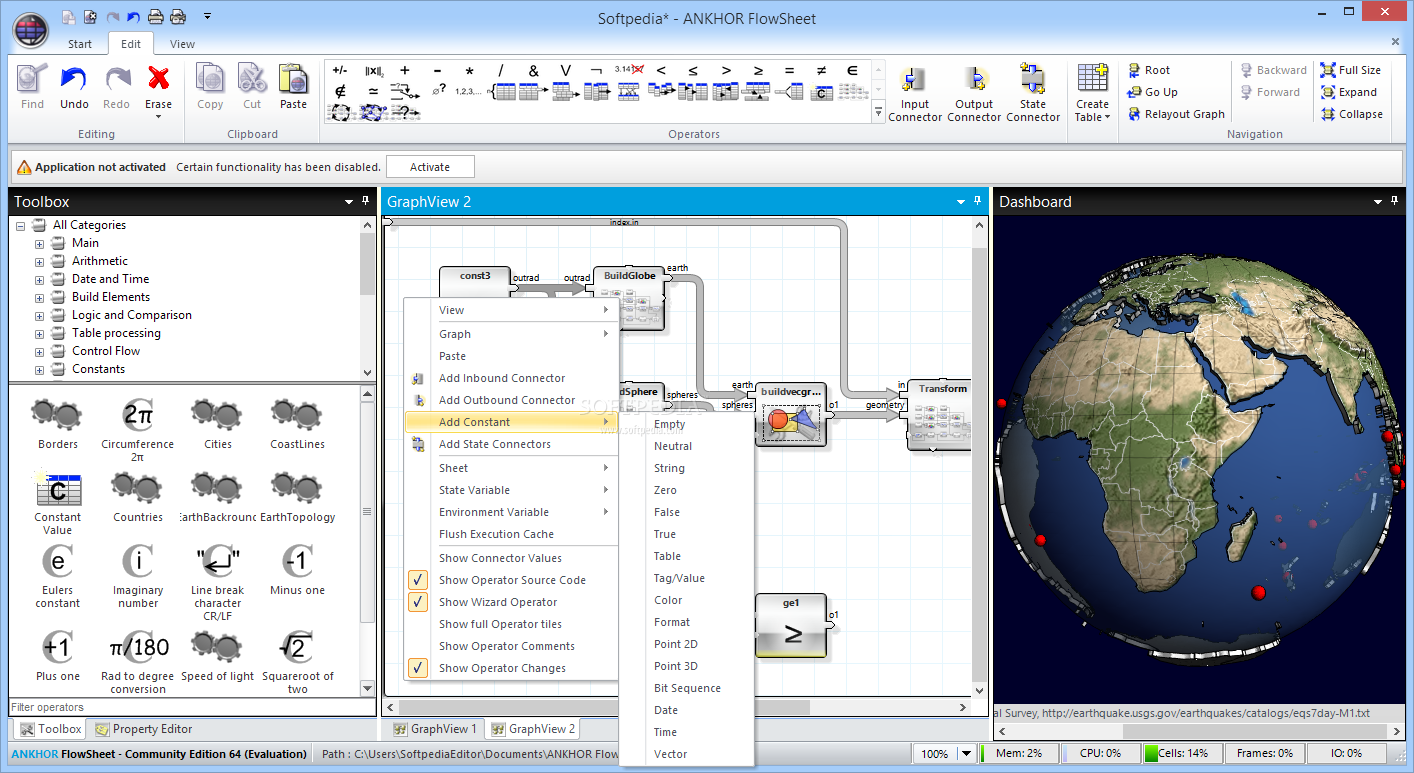Uncheck Show Operator Source Code

tap(418, 580)
